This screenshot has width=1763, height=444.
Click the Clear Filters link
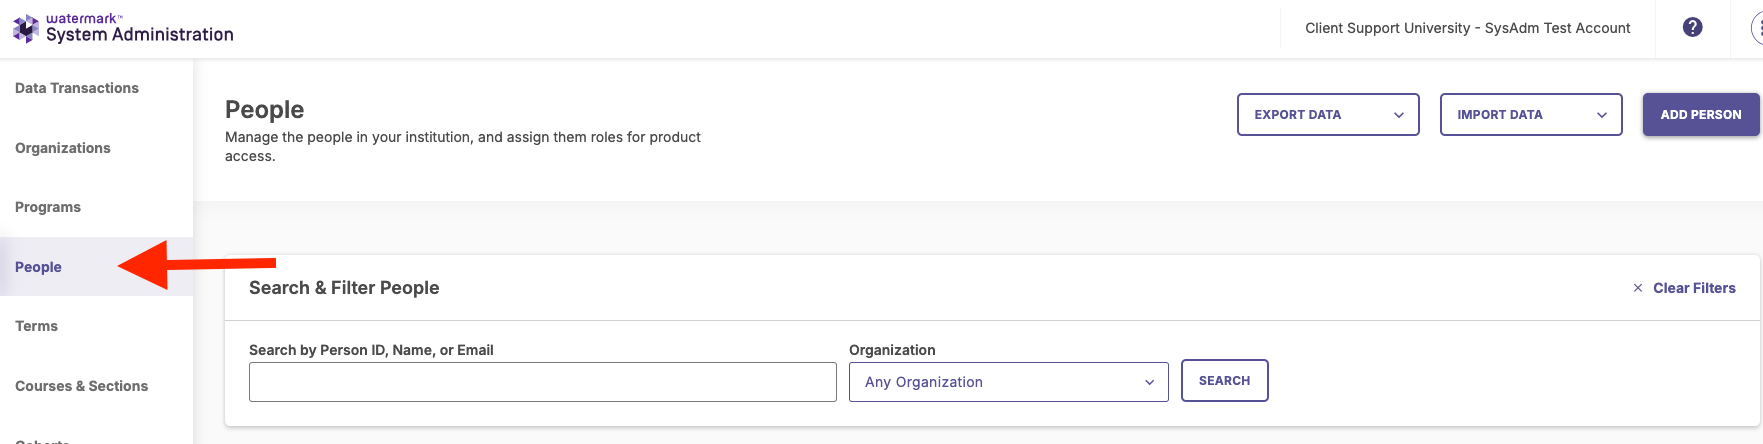[1694, 288]
